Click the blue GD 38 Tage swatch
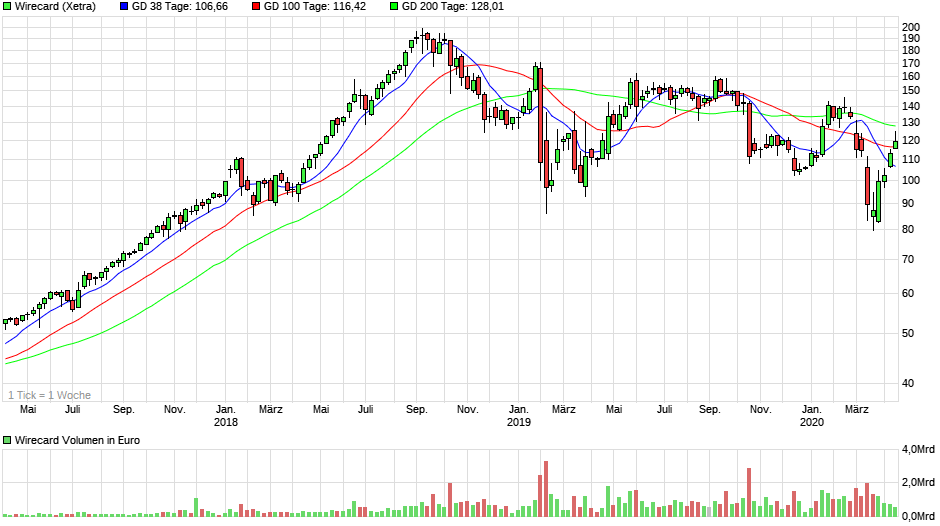The image size is (940, 526). coord(124,7)
